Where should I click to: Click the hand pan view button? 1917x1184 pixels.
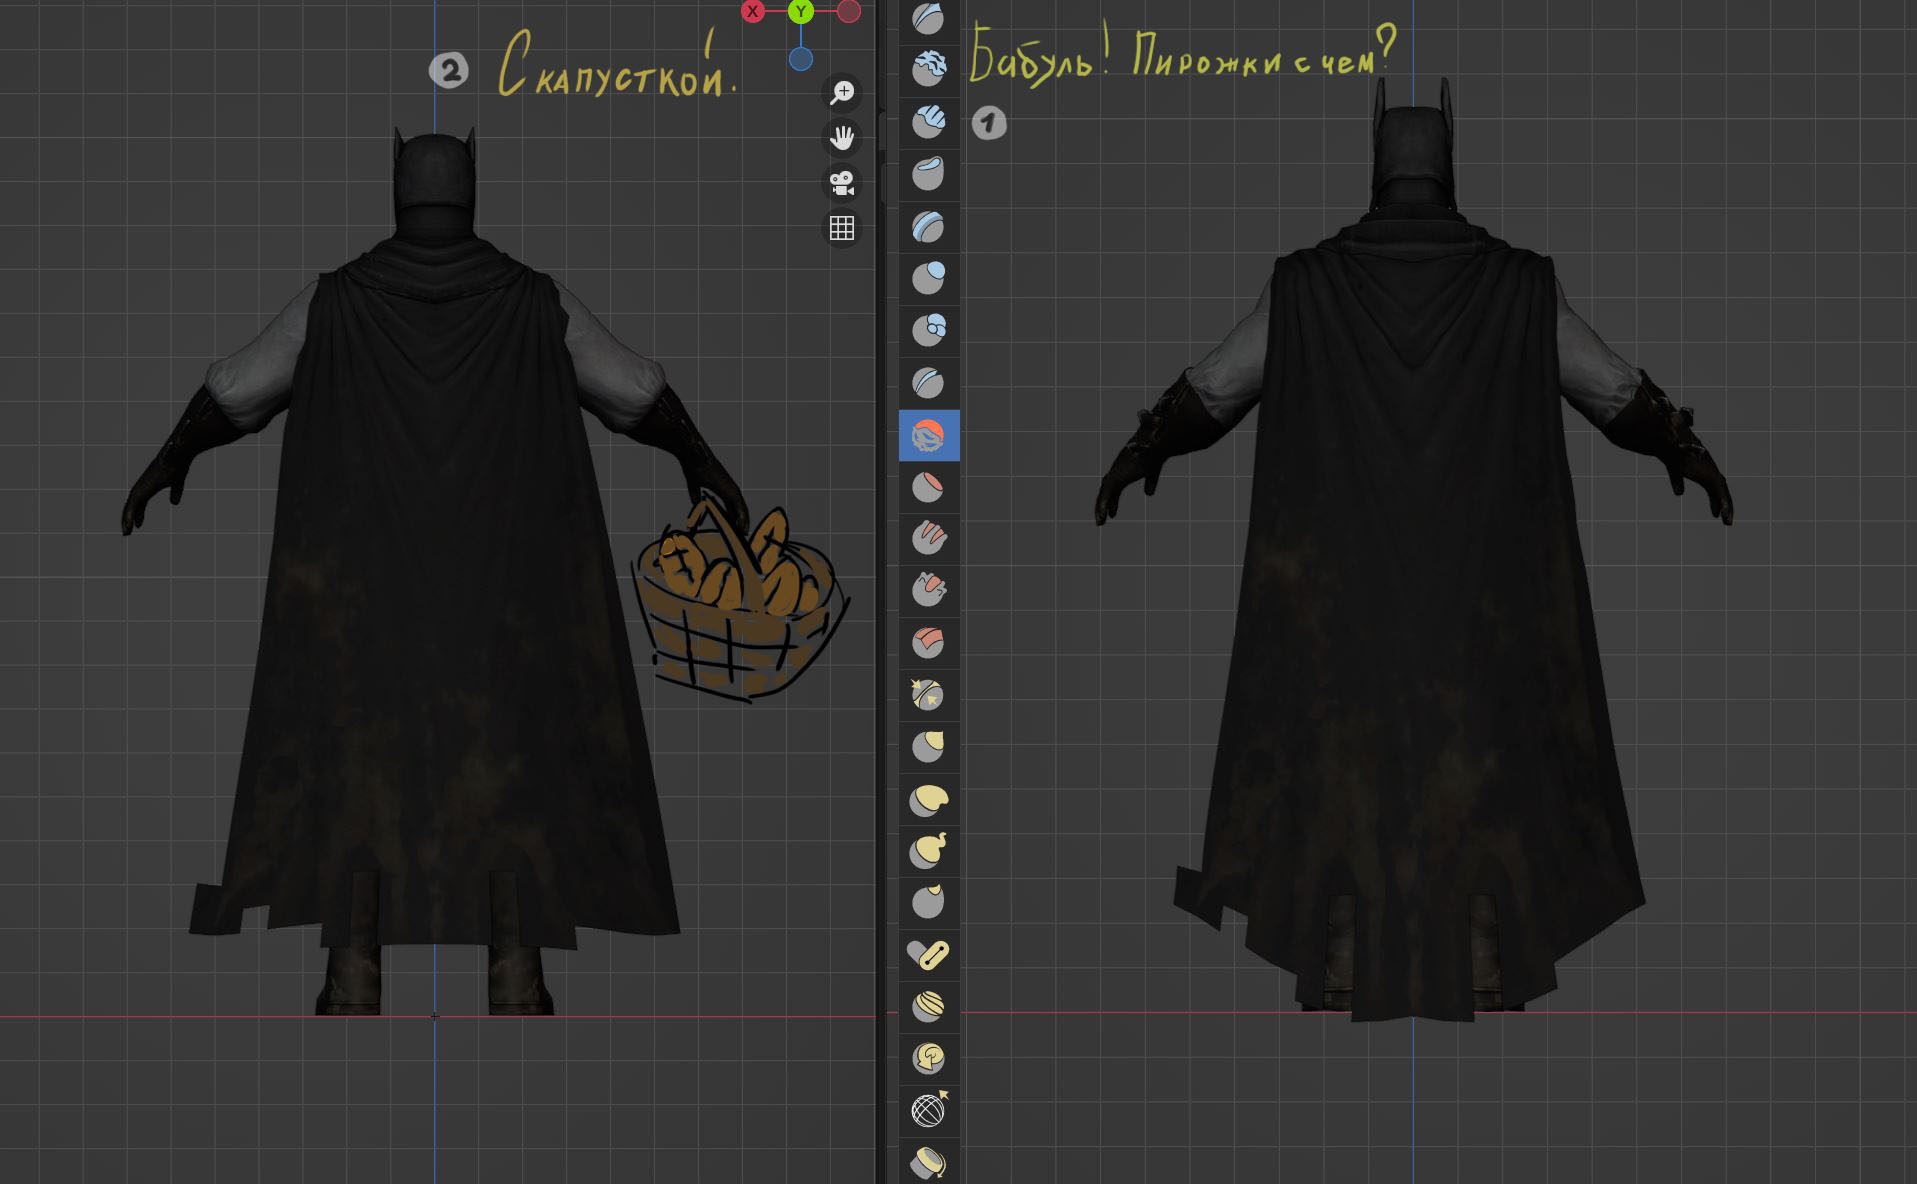pos(842,137)
